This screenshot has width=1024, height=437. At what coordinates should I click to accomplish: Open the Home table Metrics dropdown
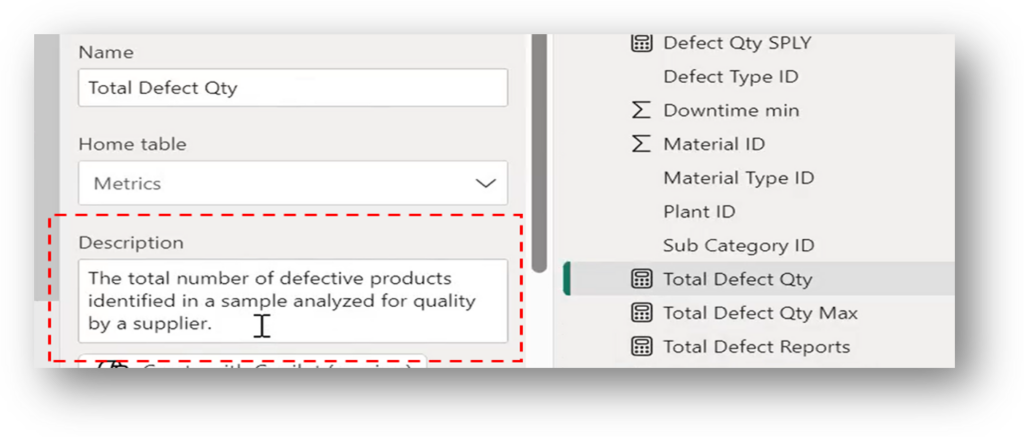point(293,183)
